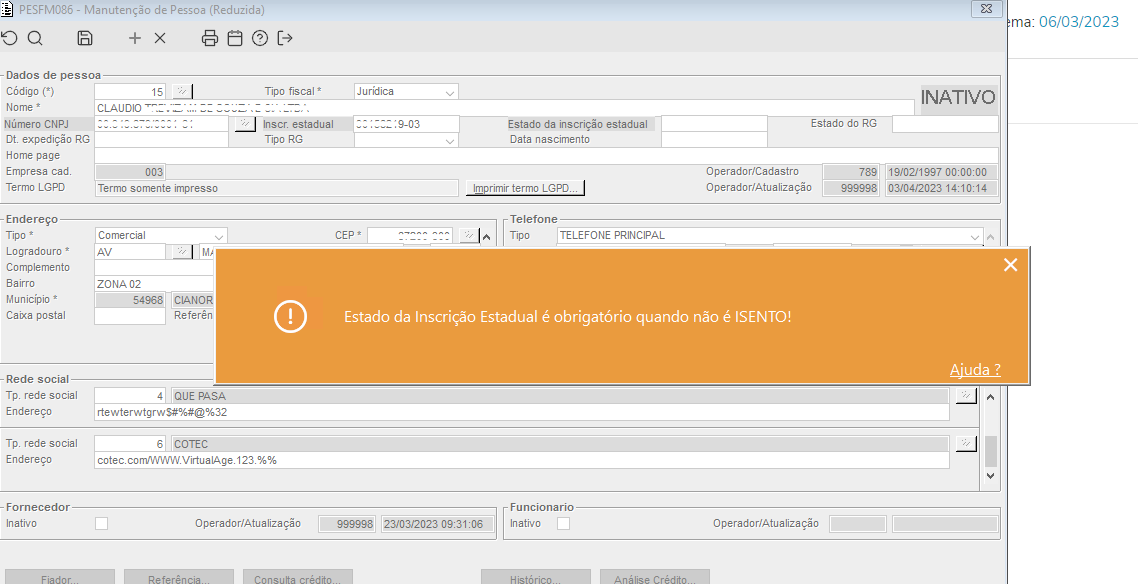Click the INATIVO status label
This screenshot has width=1138, height=584.
[x=958, y=97]
